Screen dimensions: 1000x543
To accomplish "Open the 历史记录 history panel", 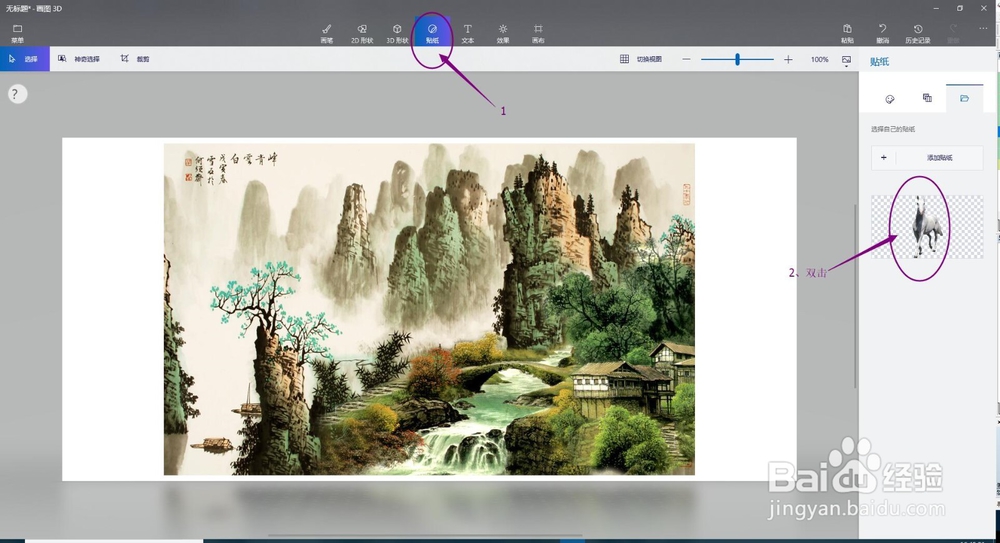I will coord(918,33).
